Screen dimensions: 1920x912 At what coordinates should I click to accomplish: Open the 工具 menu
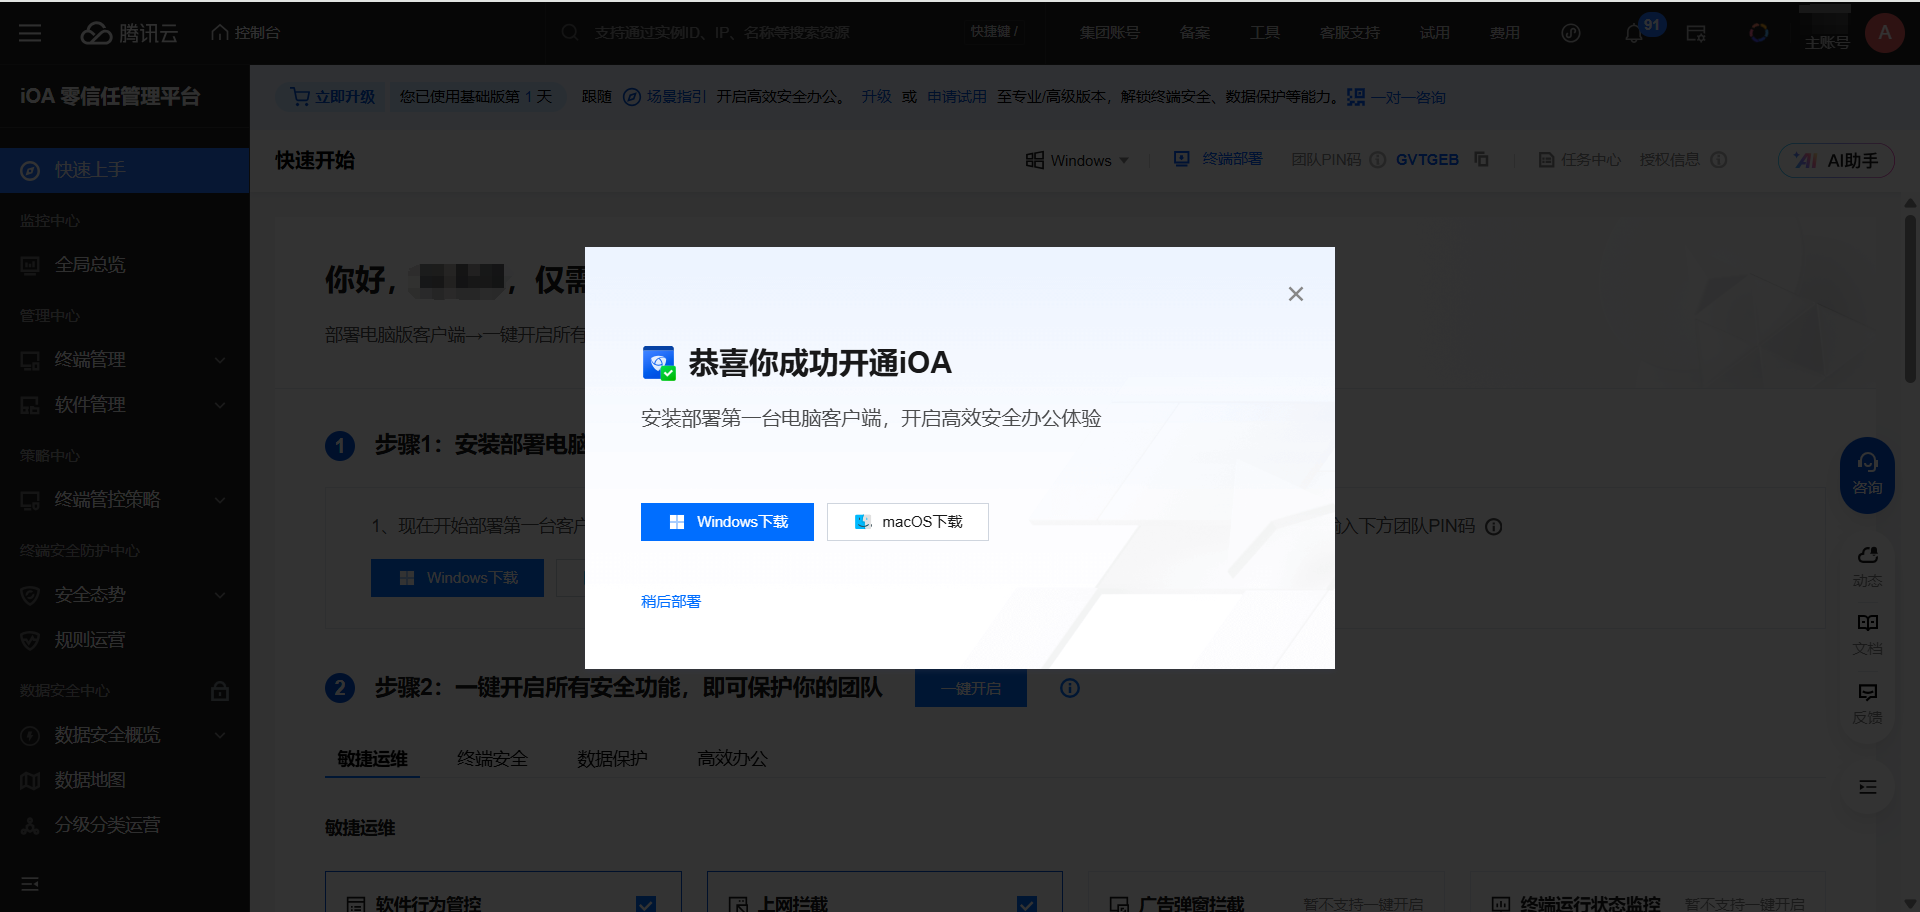pyautogui.click(x=1264, y=33)
